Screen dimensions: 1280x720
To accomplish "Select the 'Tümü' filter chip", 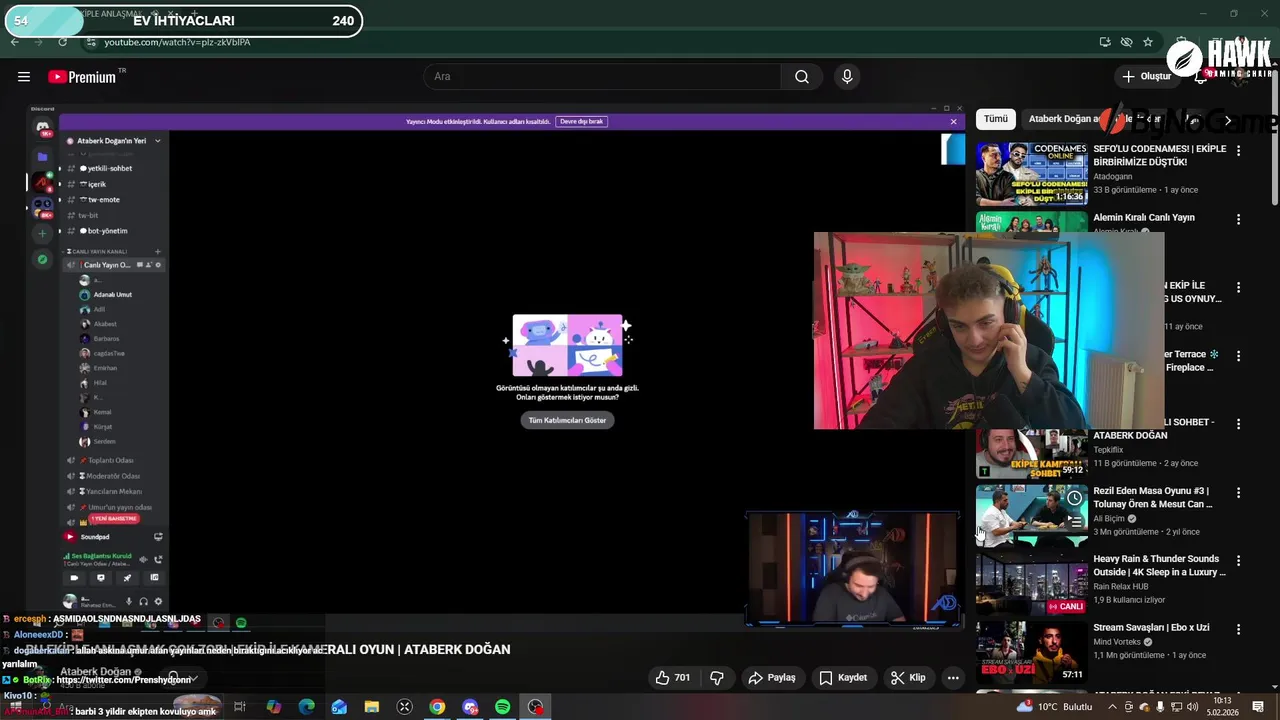I will (x=996, y=119).
